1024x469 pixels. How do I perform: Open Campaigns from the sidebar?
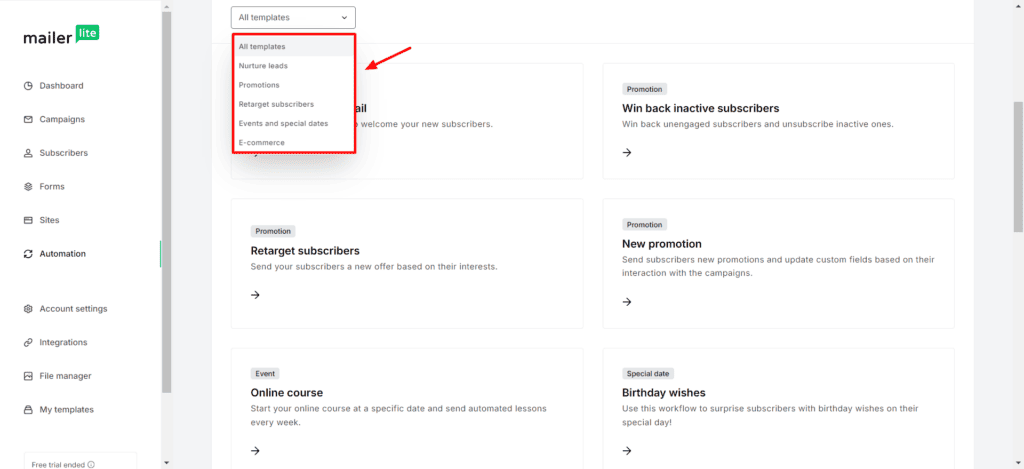click(62, 120)
